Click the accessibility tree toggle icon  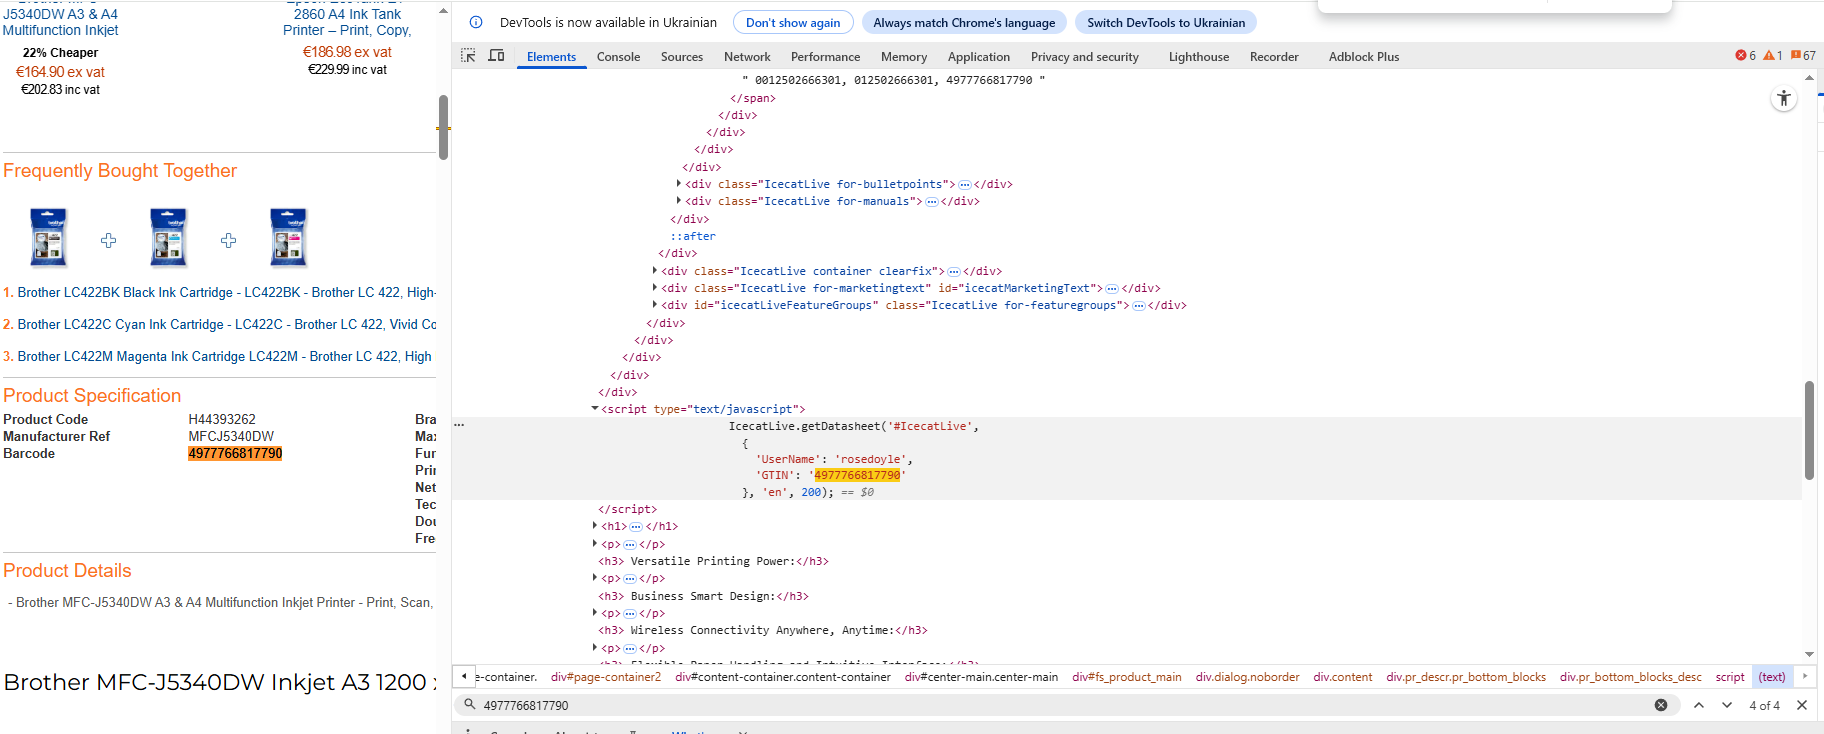tap(1784, 98)
